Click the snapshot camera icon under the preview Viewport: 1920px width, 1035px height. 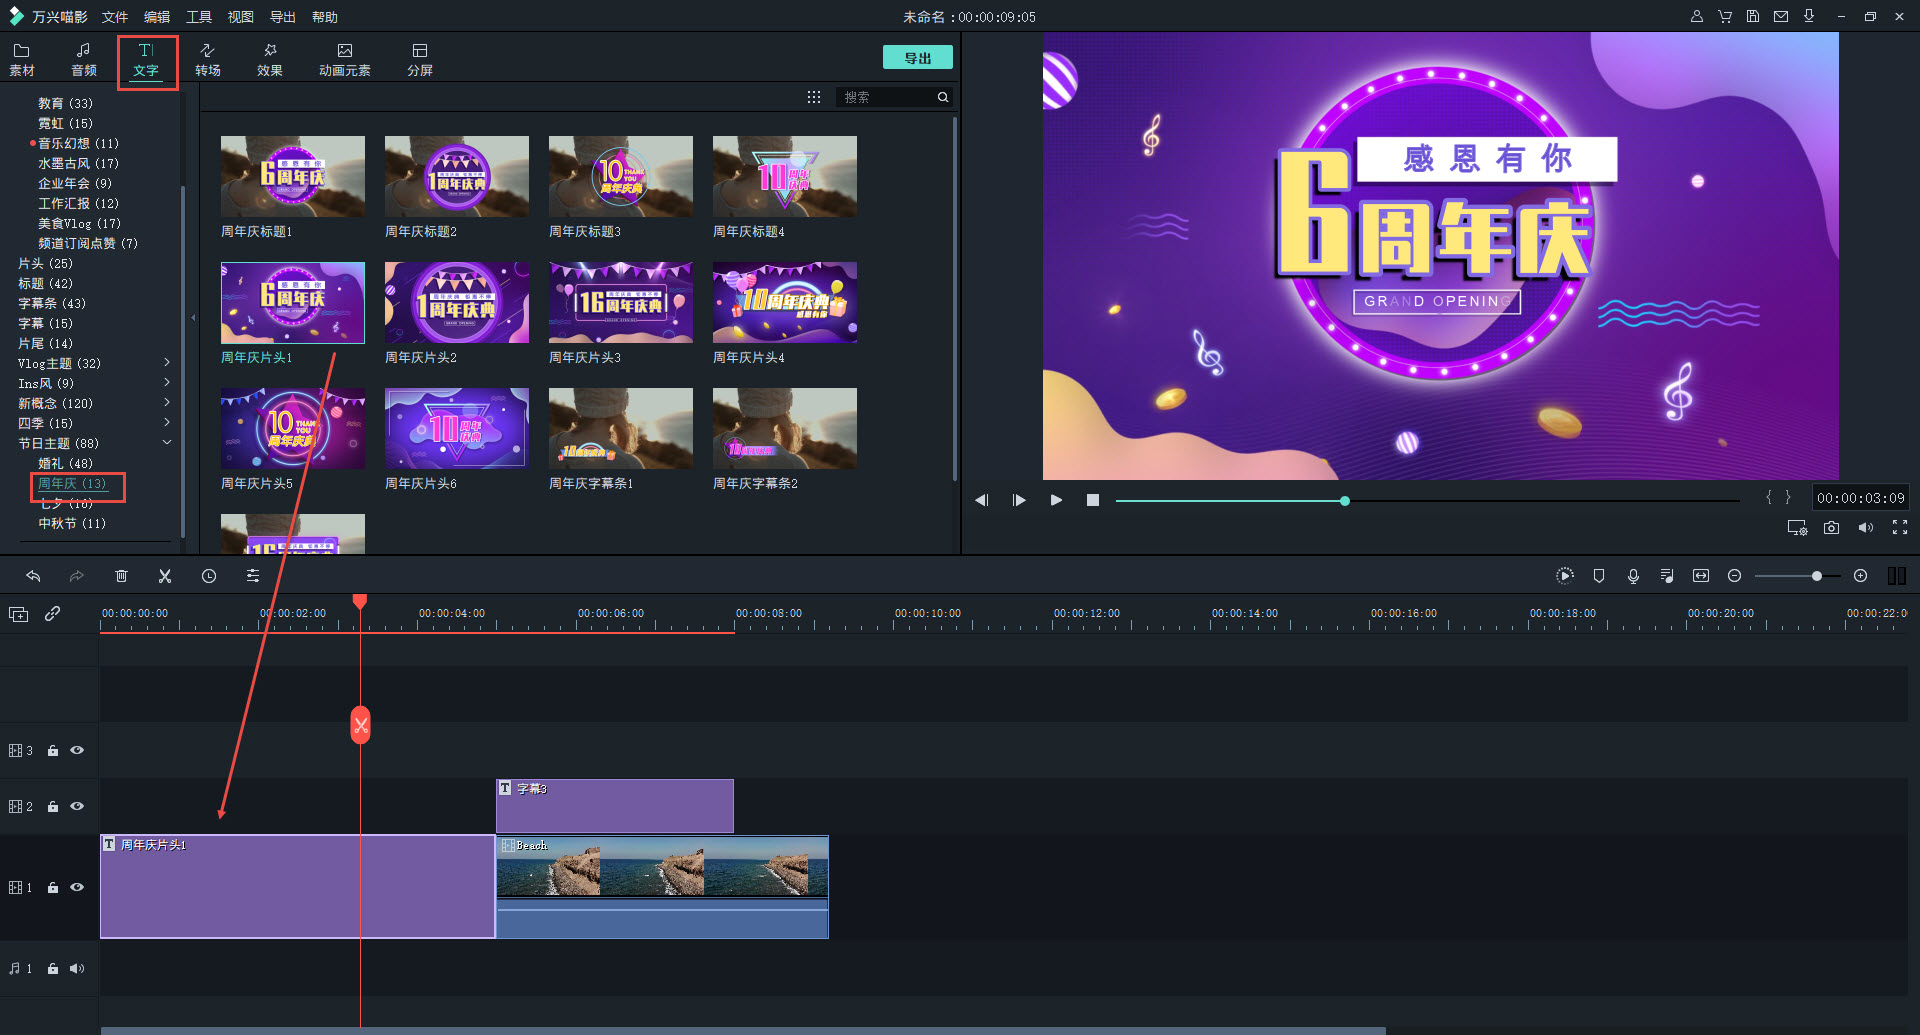pyautogui.click(x=1831, y=527)
